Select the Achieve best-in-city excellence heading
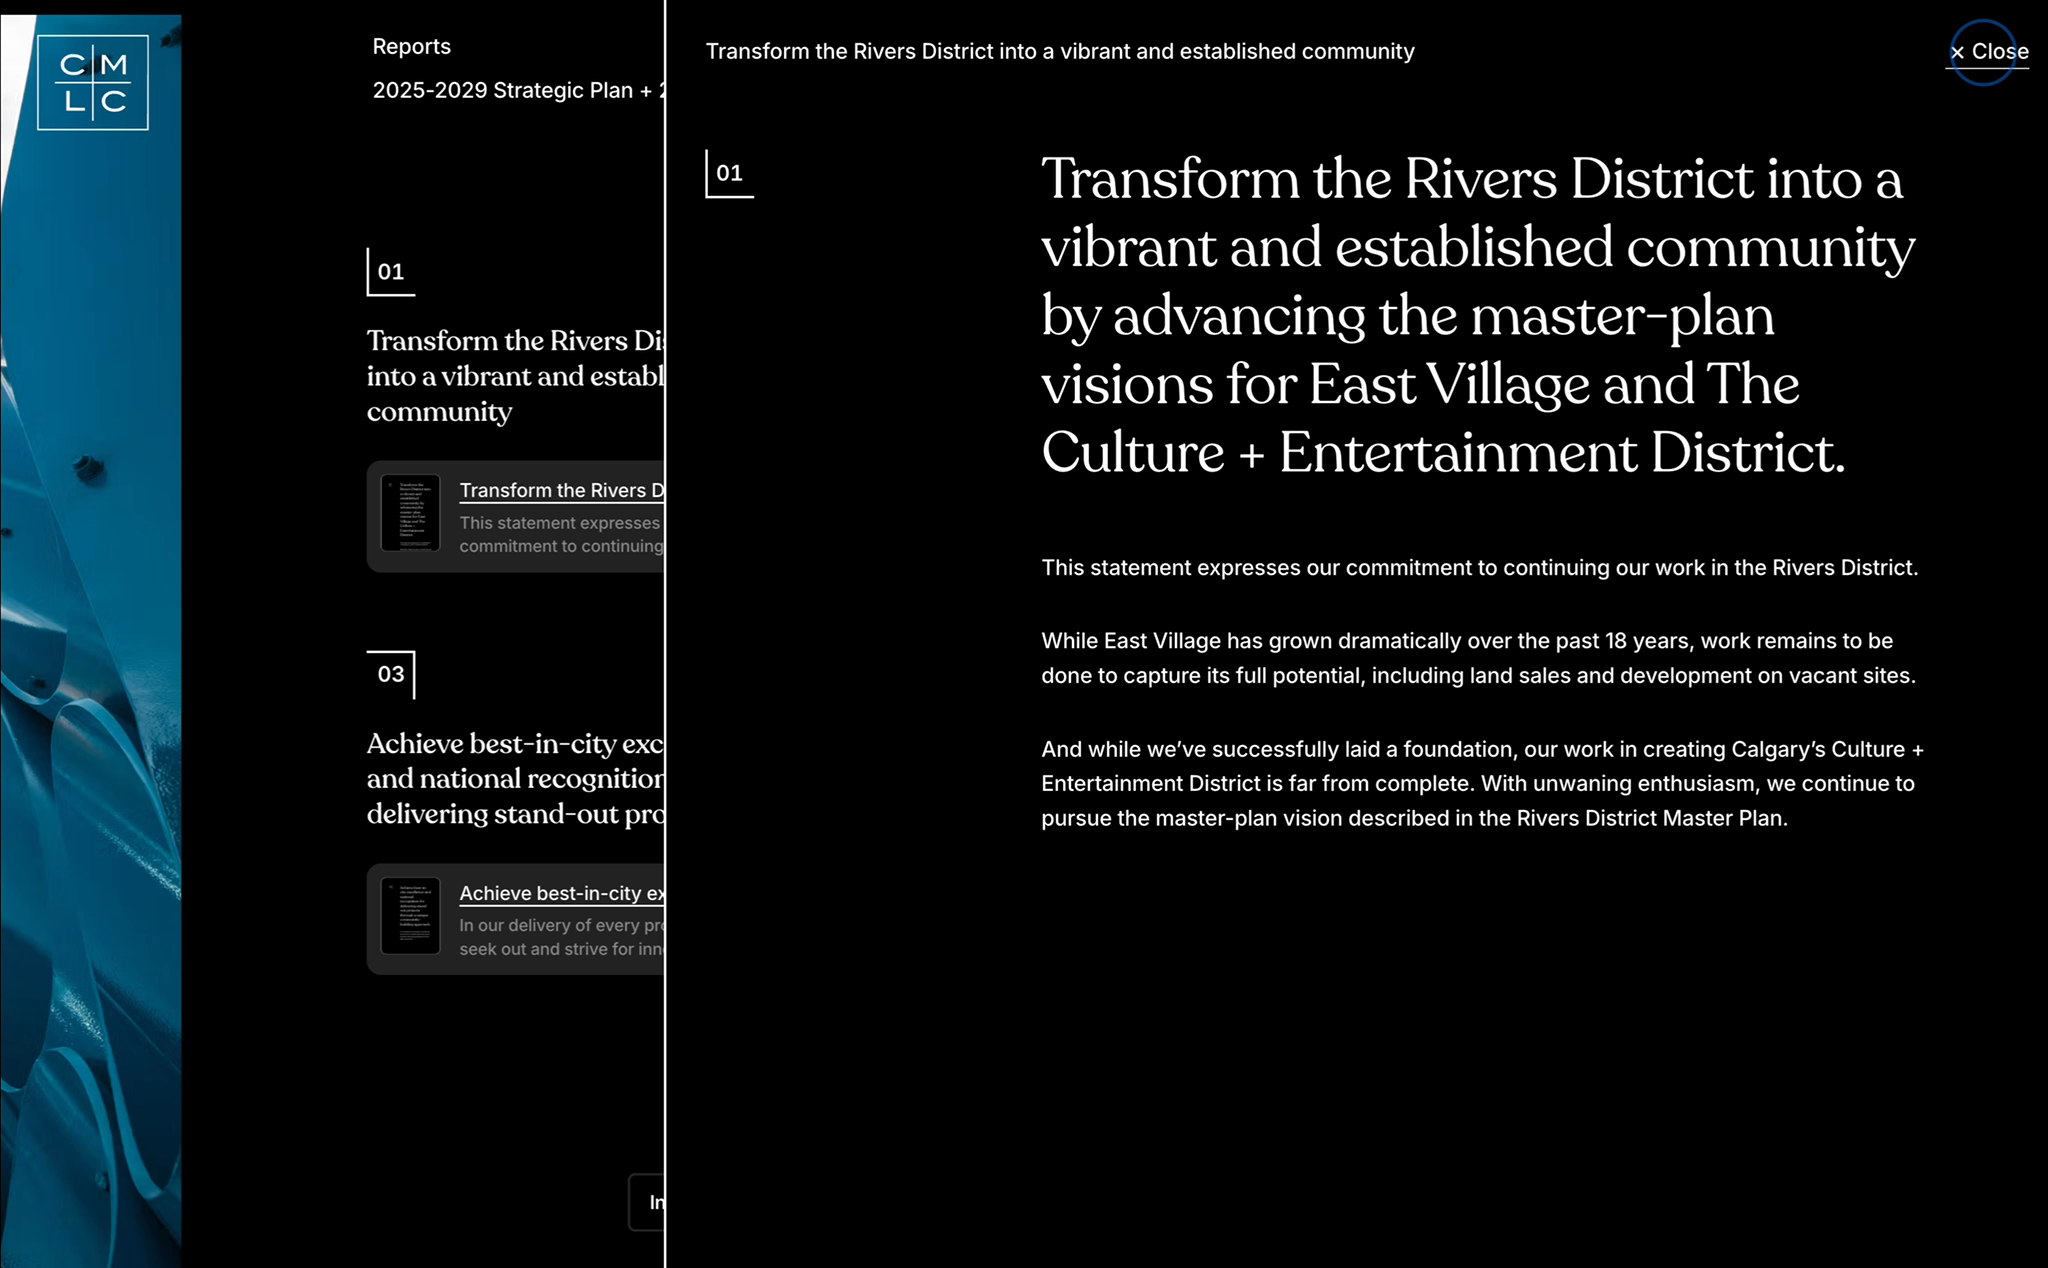Viewport: 2048px width, 1268px height. pyautogui.click(x=514, y=779)
